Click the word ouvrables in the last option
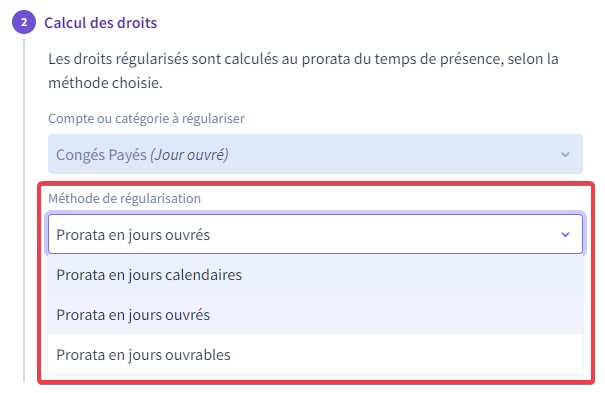This screenshot has height=393, width=605. coord(198,354)
